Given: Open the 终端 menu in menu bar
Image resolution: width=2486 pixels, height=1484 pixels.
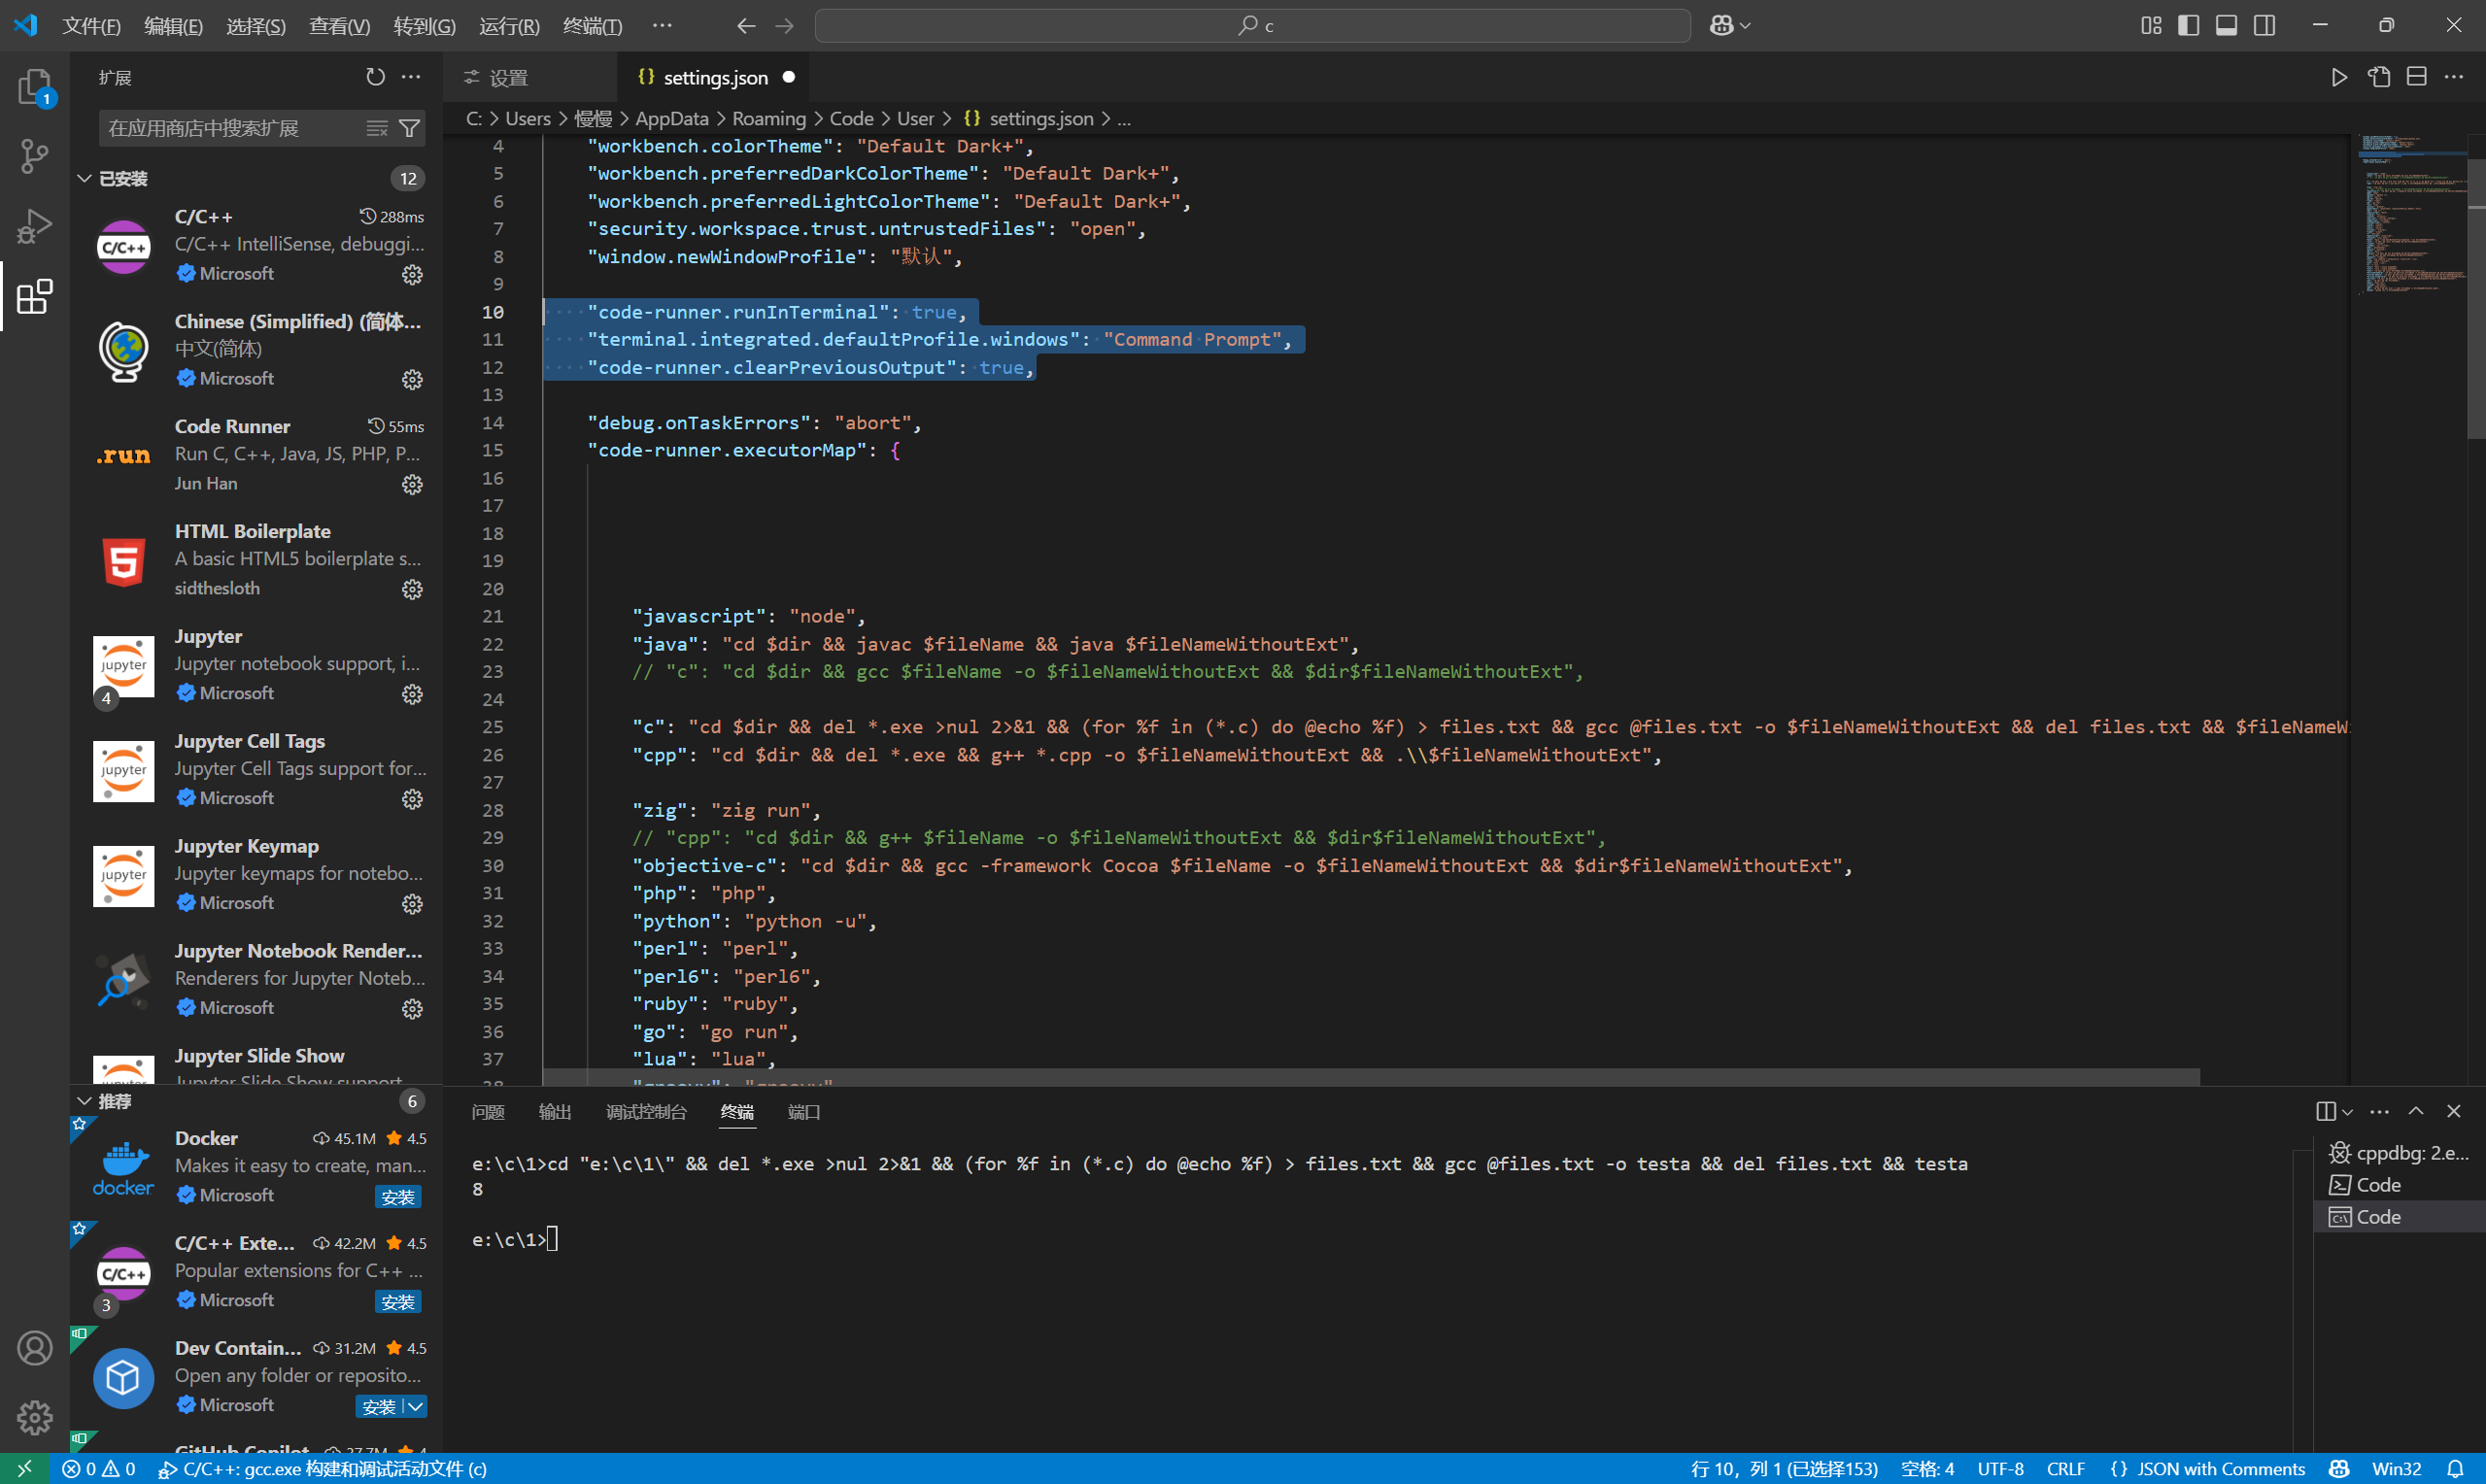Looking at the screenshot, I should click(592, 26).
